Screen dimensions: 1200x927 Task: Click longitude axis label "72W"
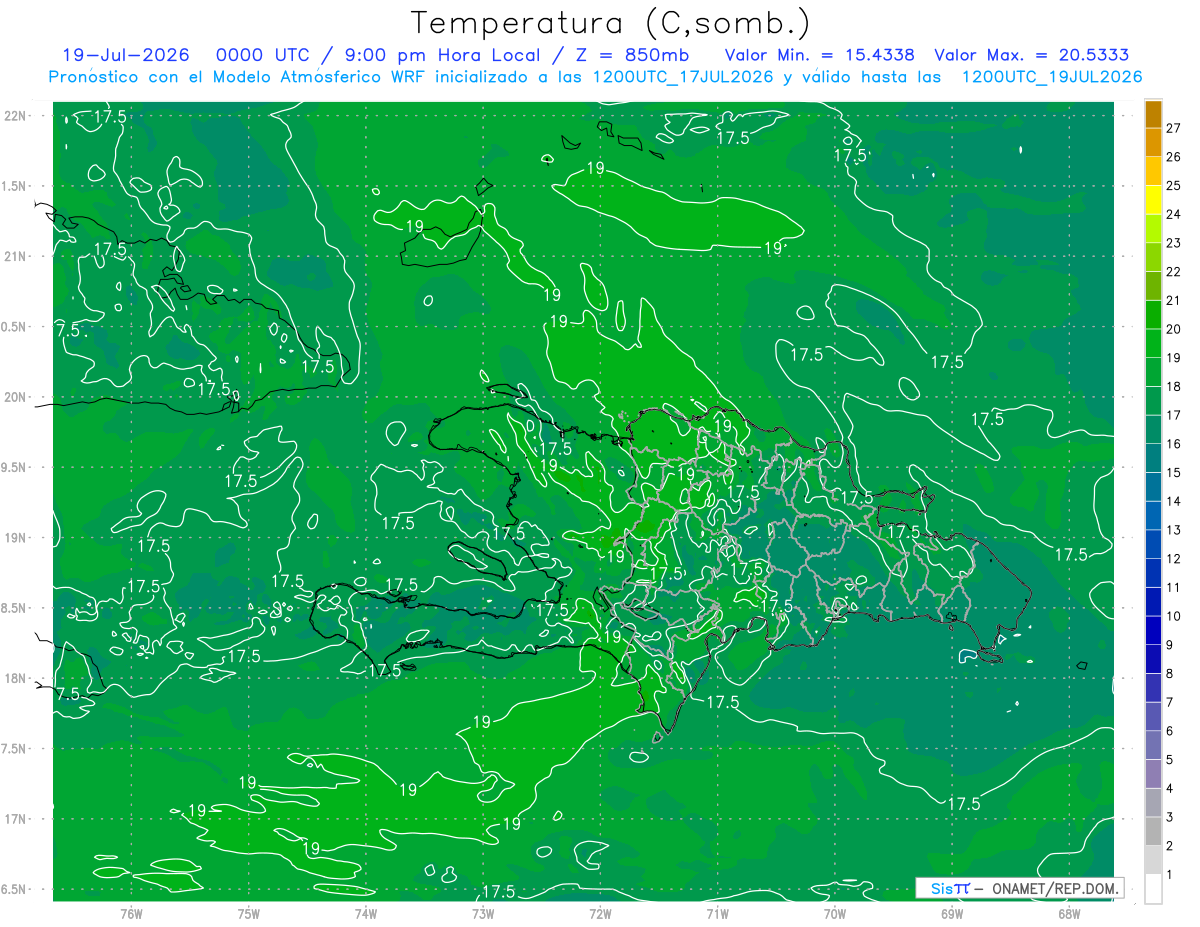click(600, 913)
